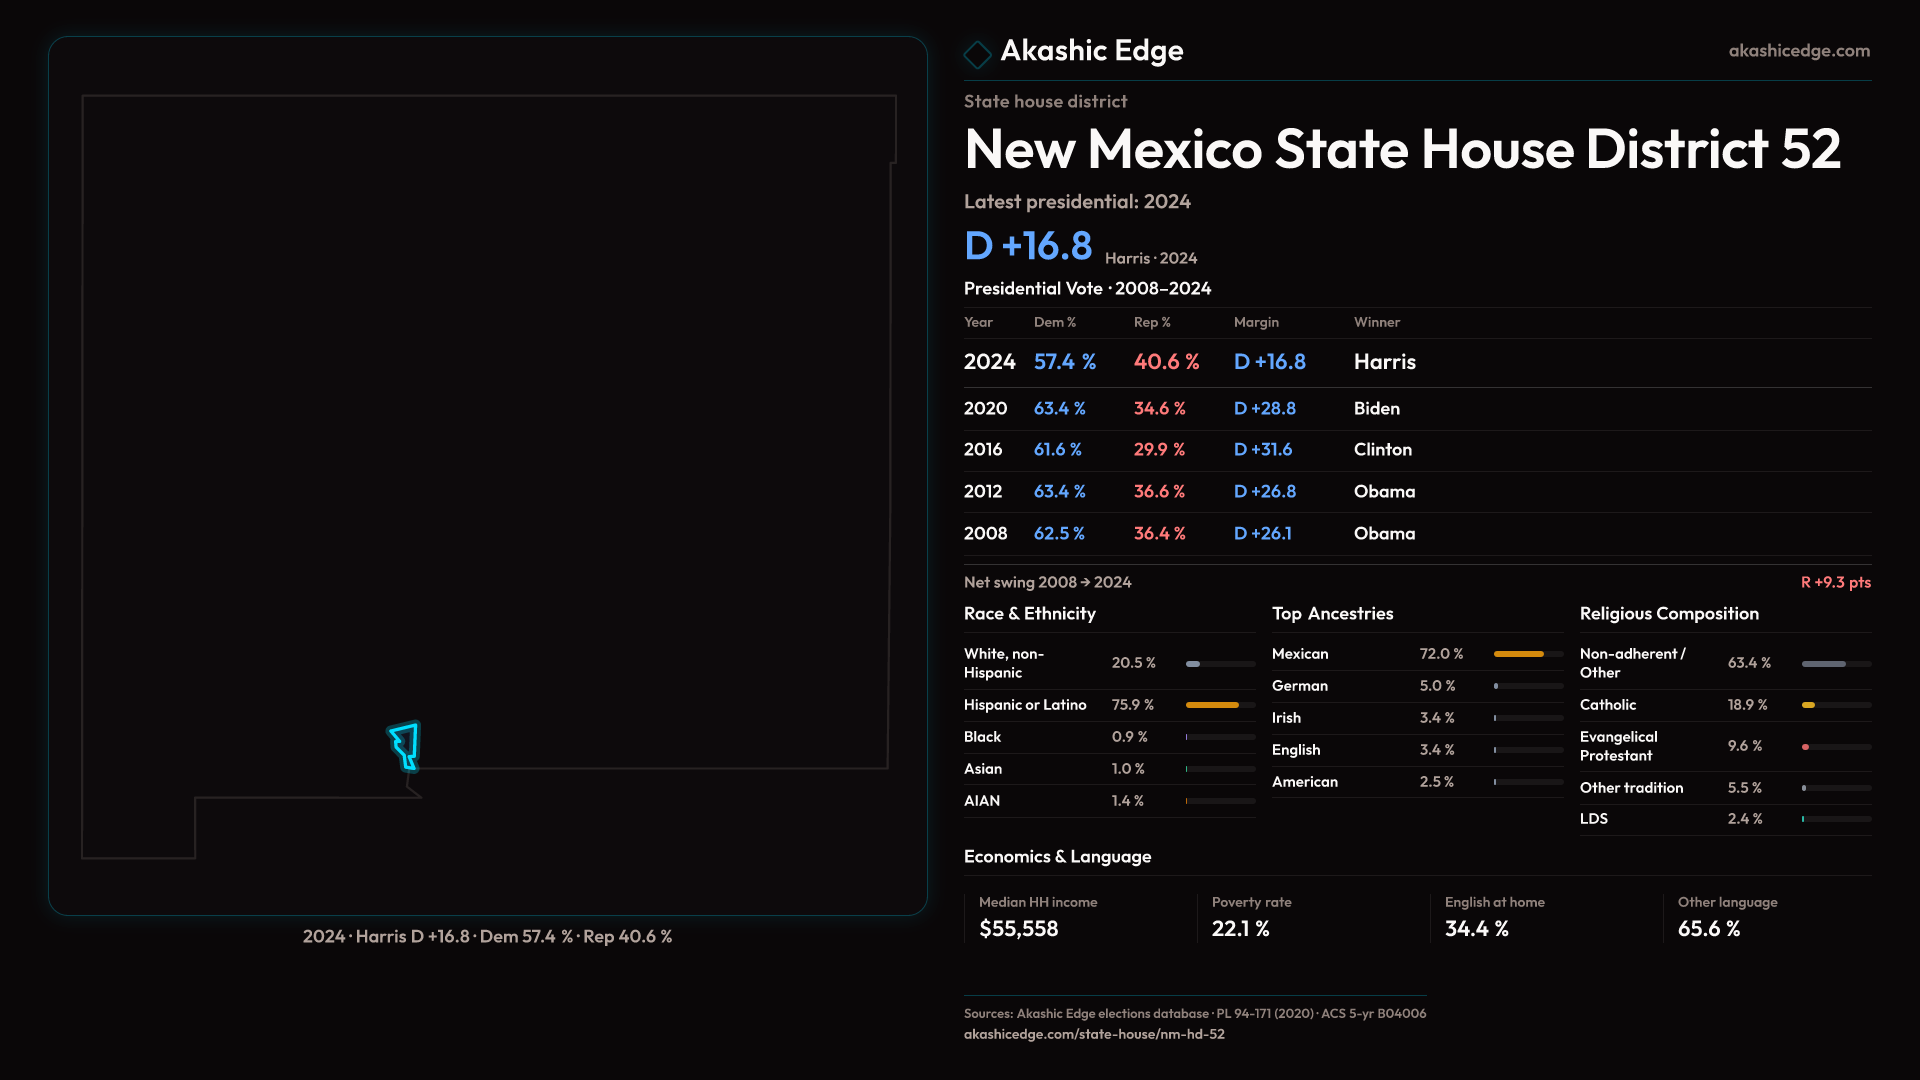This screenshot has width=1920, height=1080.
Task: Click the Hispanic or Latino percentage bar
Action: coord(1212,705)
